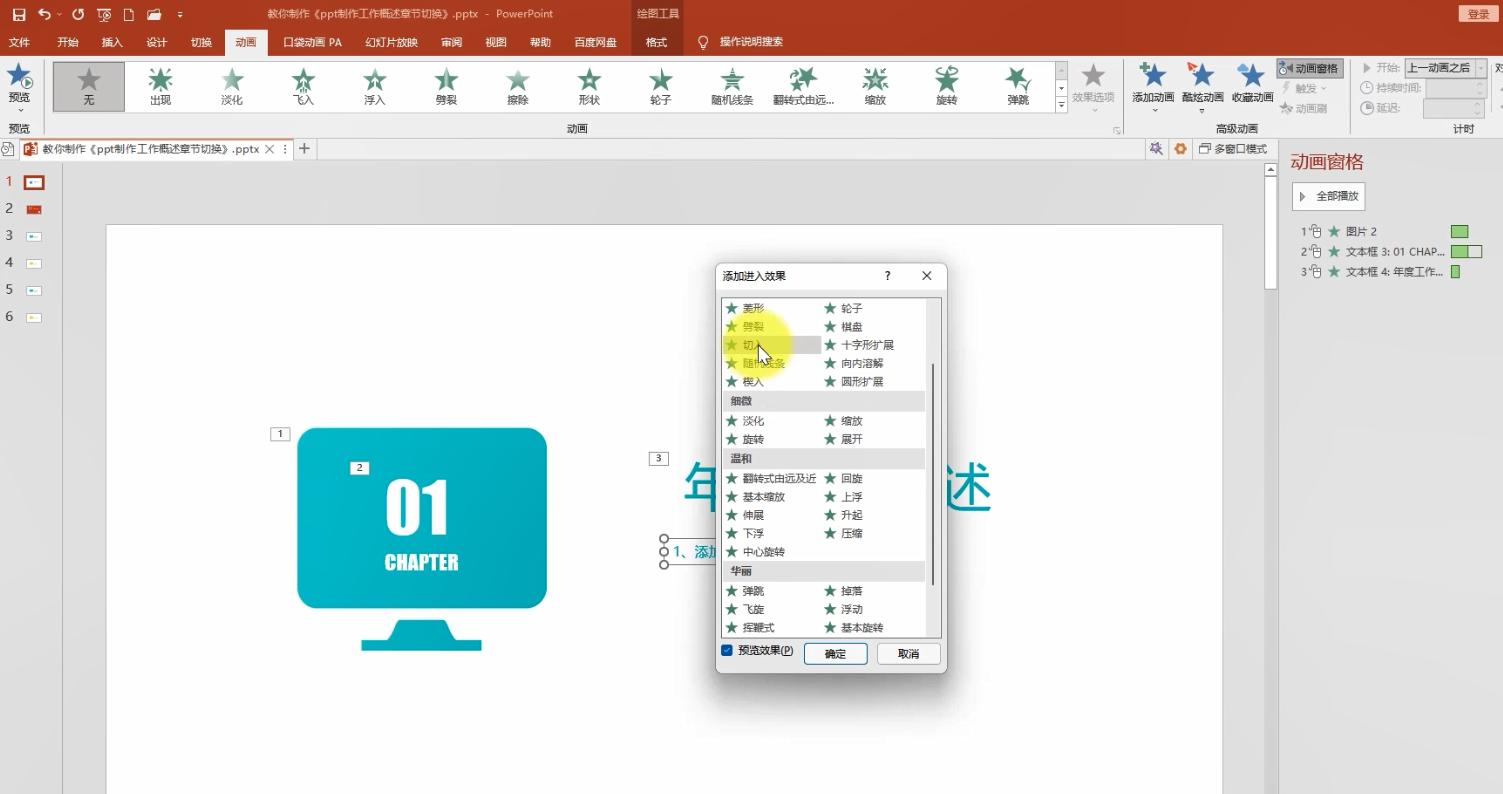Click the 确定 button in the dialog

click(x=835, y=654)
